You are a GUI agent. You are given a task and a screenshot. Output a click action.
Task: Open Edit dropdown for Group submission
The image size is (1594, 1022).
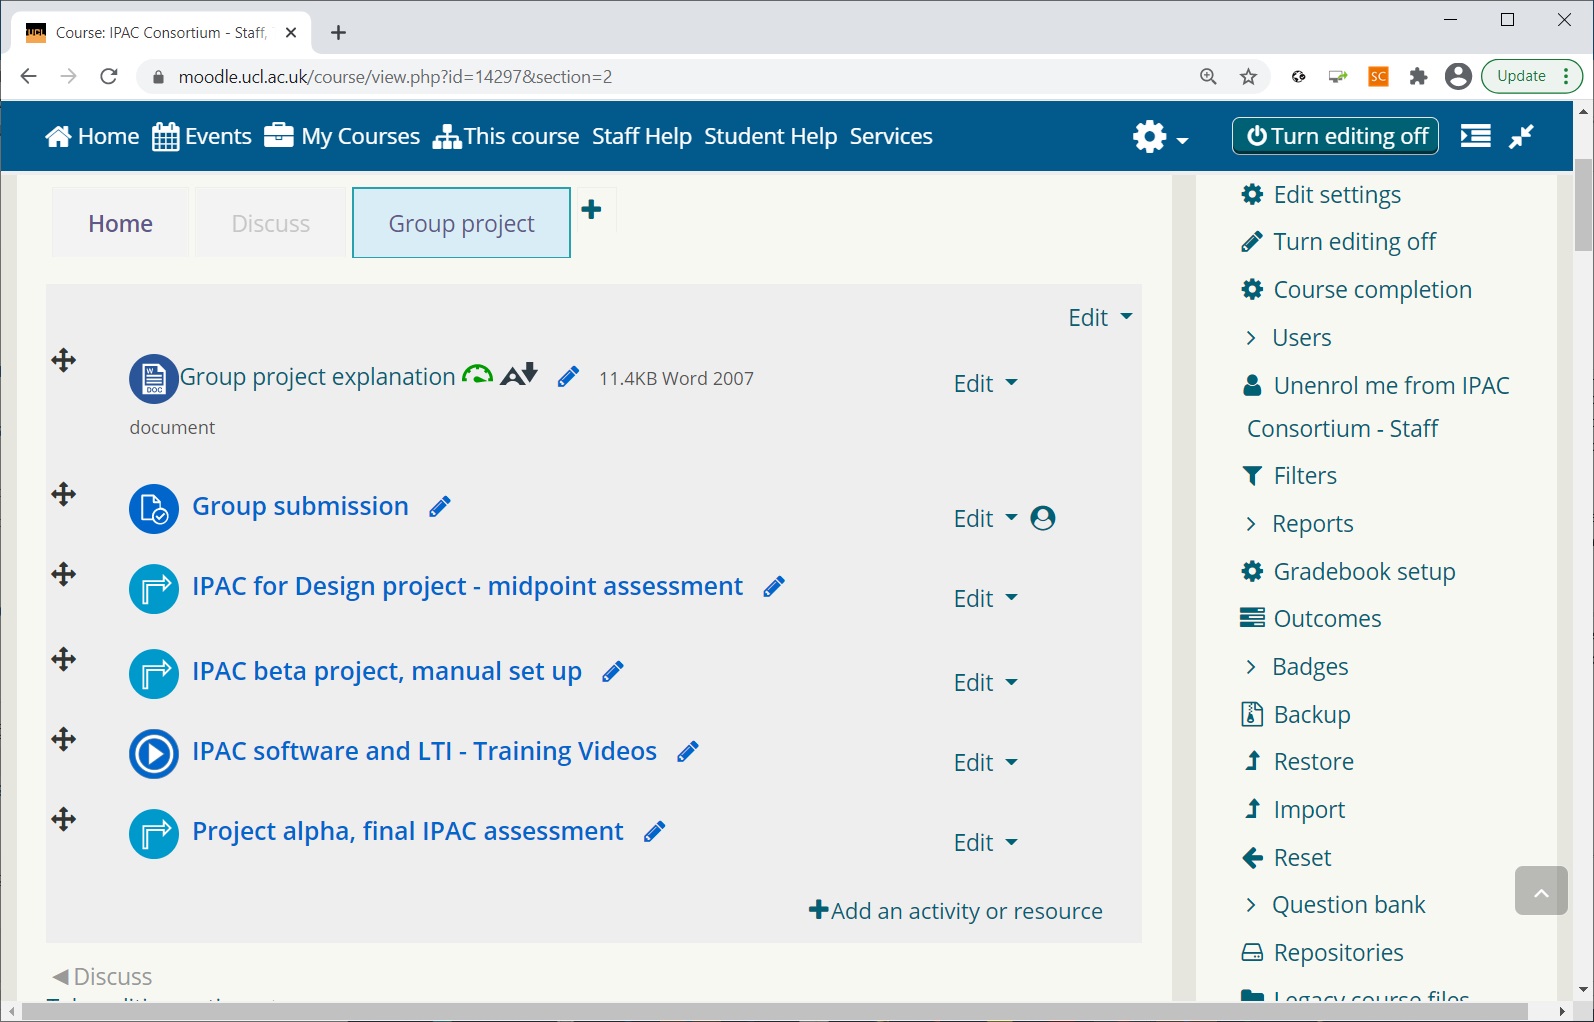[x=985, y=519]
